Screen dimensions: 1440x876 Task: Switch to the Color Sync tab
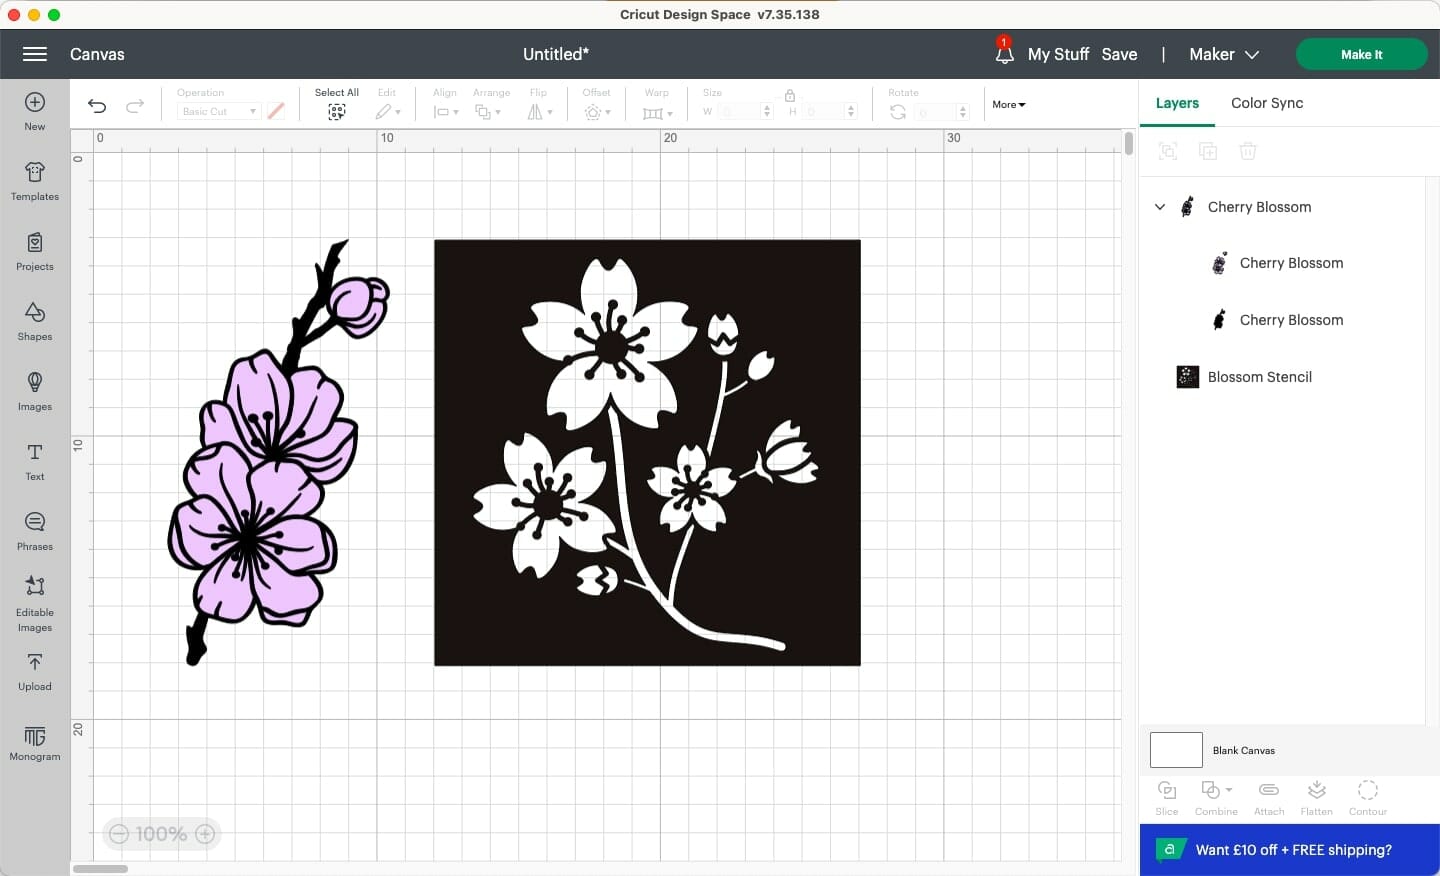[1266, 103]
